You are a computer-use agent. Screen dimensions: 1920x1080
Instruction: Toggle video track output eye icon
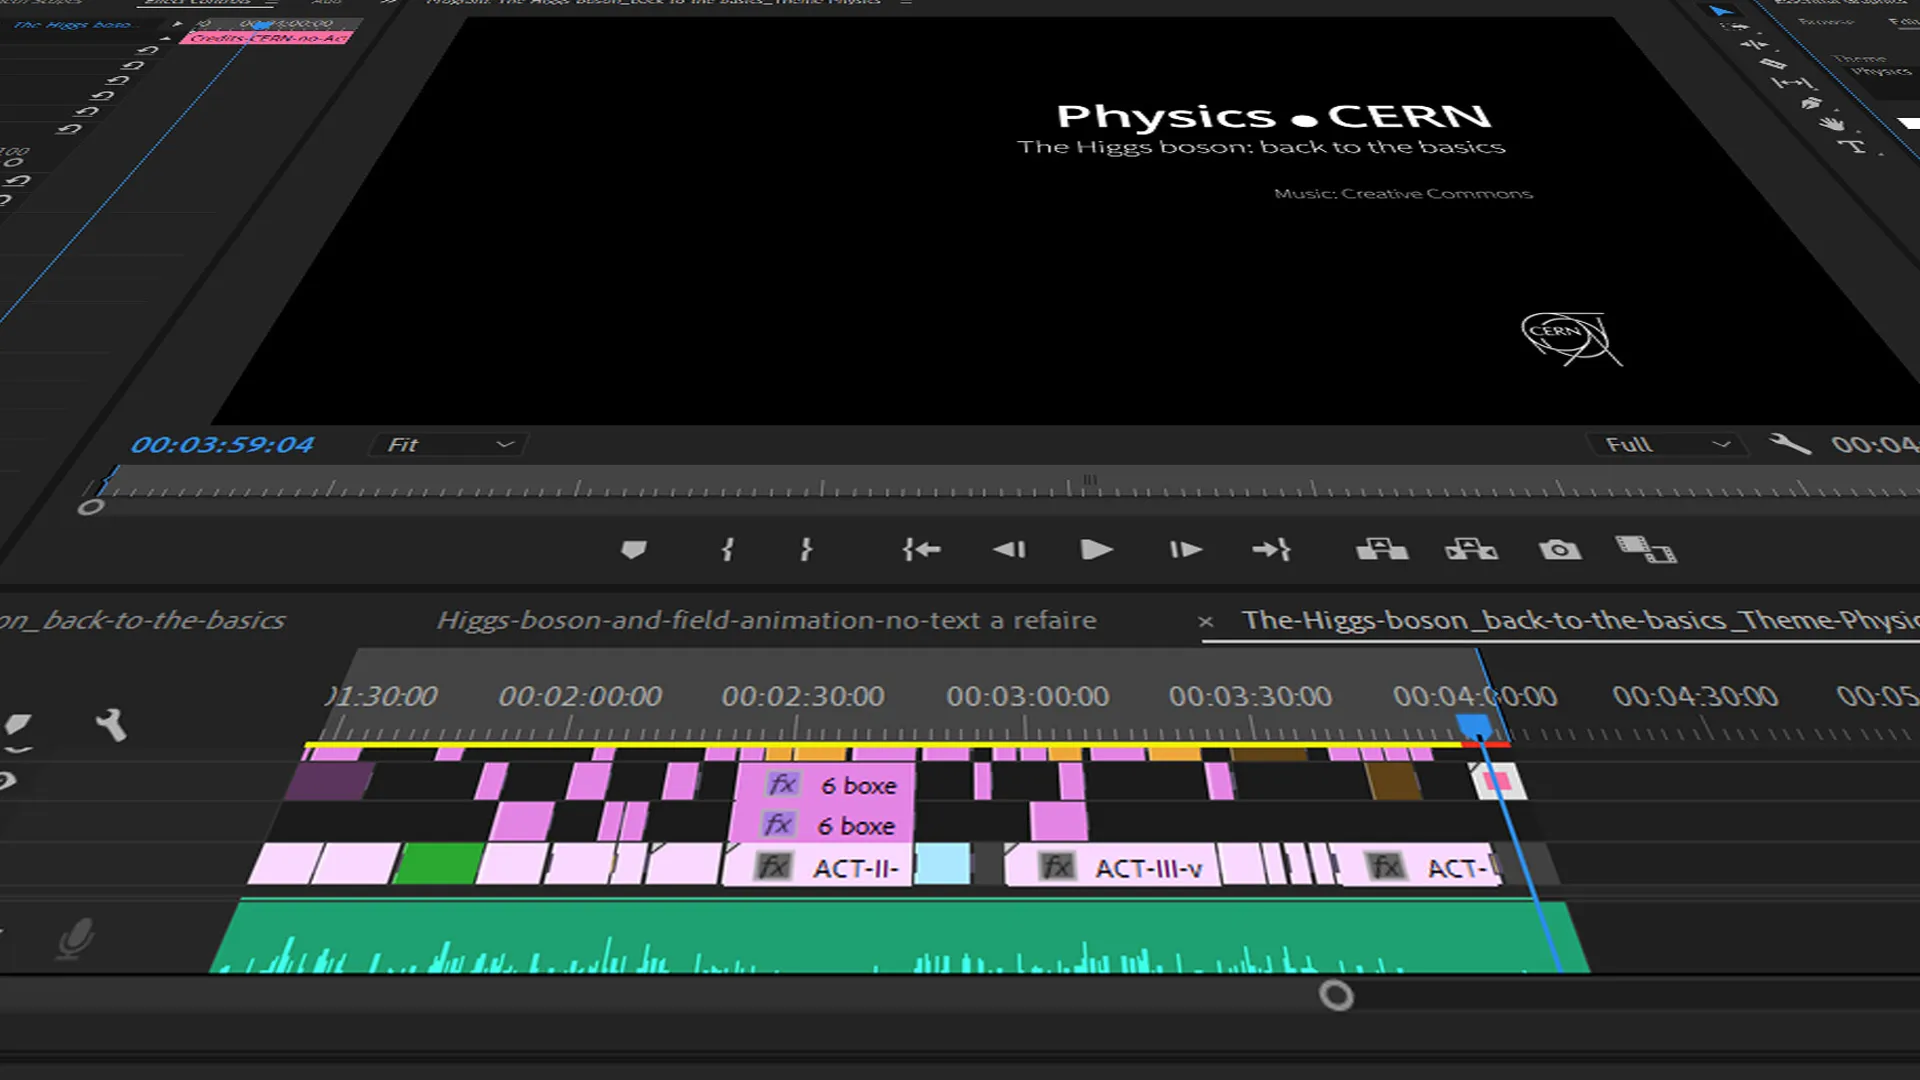(8, 780)
